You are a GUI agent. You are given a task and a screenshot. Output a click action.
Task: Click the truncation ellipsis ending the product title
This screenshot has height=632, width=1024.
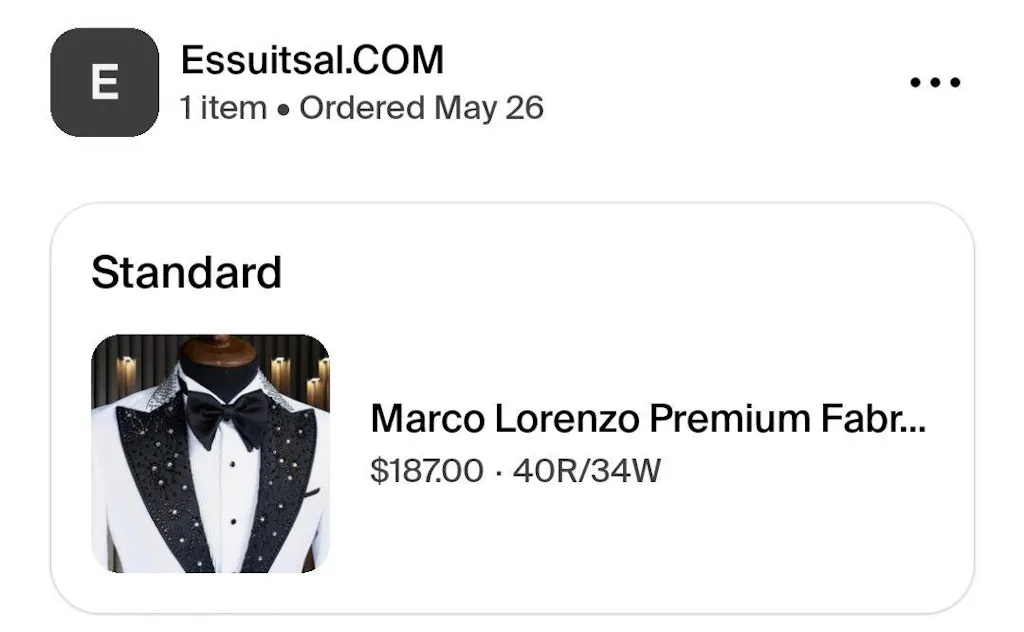point(912,422)
